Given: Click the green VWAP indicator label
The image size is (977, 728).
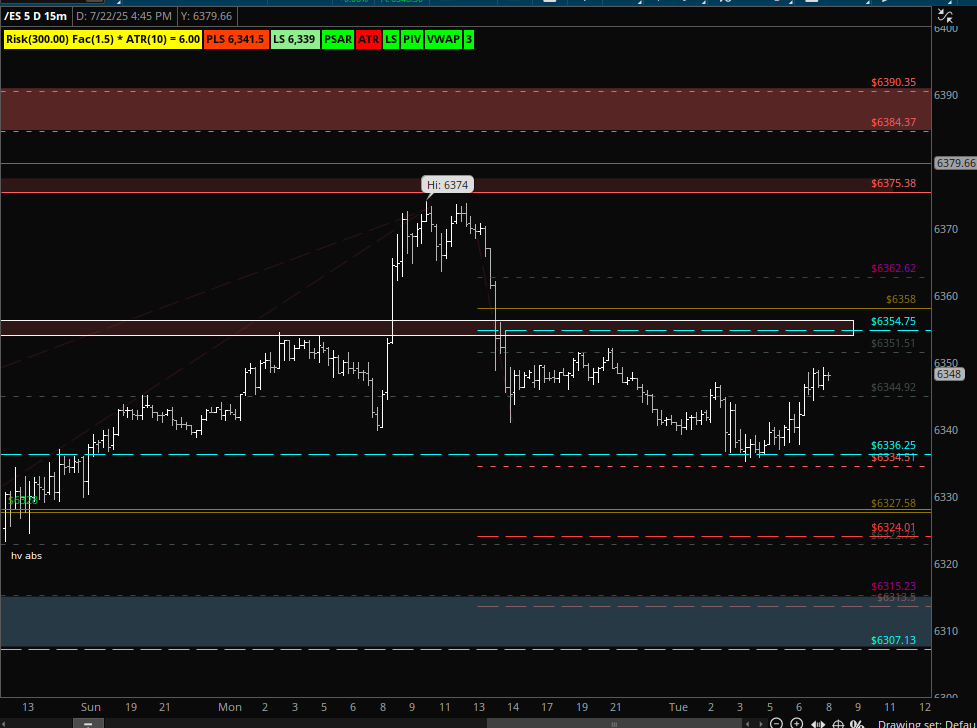Looking at the screenshot, I should point(443,39).
